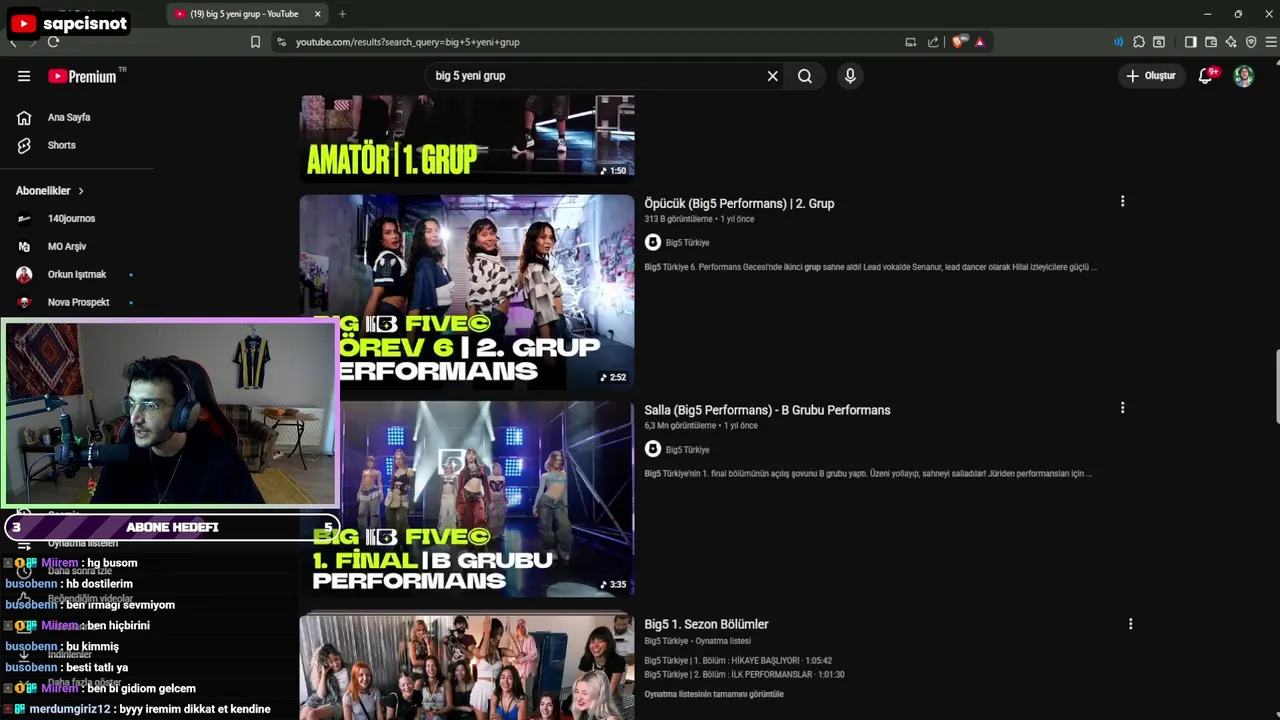Open the browser extensions puzzle icon
Screen dimensions: 1280x720
coord(1139,42)
